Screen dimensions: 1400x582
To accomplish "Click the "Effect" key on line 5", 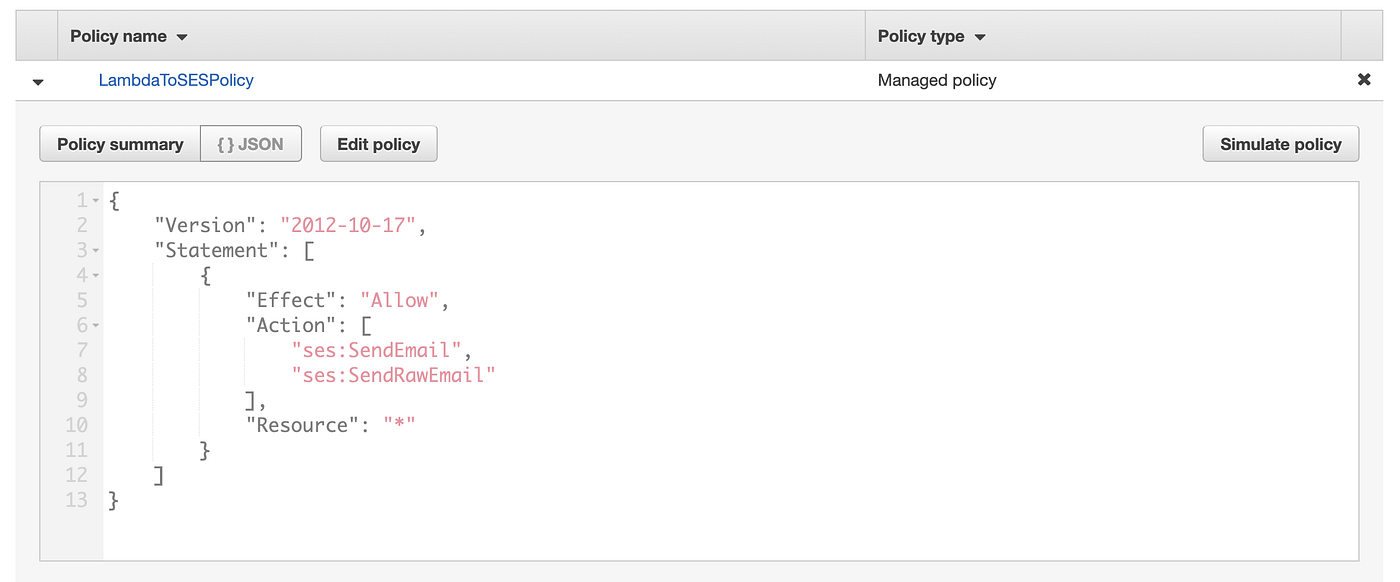I will click(291, 300).
